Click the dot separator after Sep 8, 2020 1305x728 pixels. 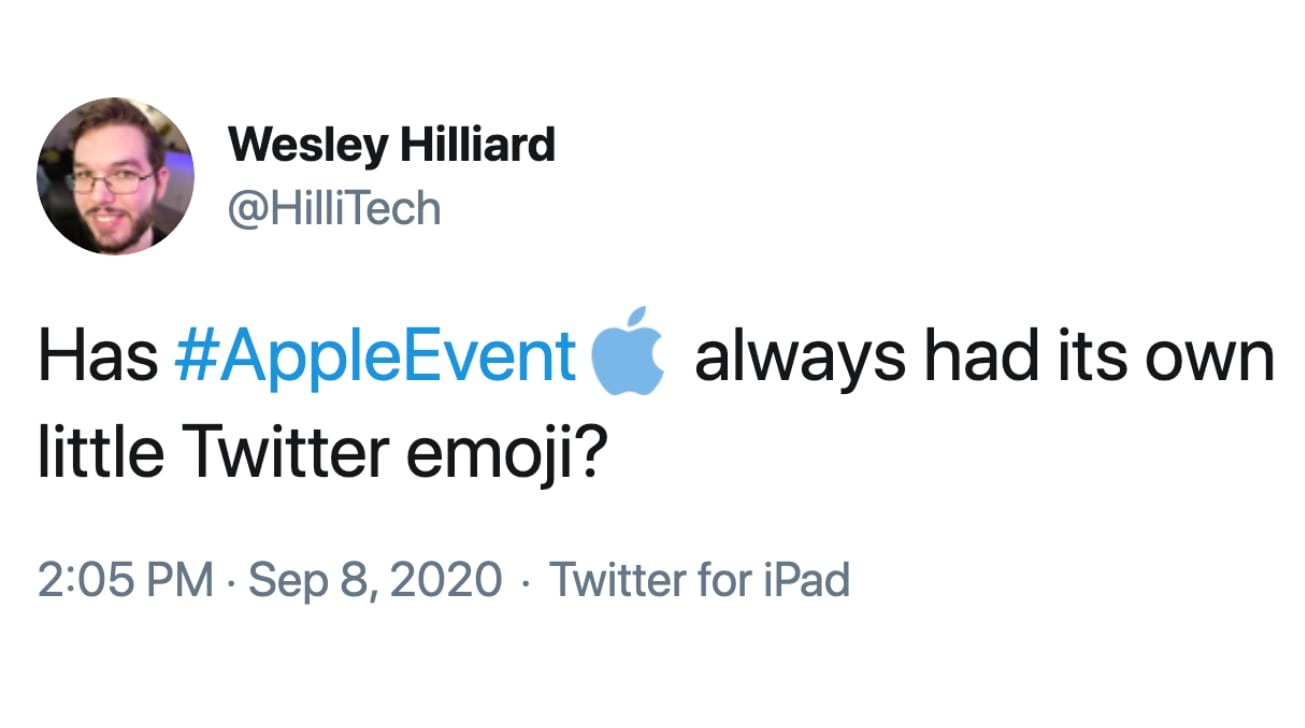(x=526, y=581)
